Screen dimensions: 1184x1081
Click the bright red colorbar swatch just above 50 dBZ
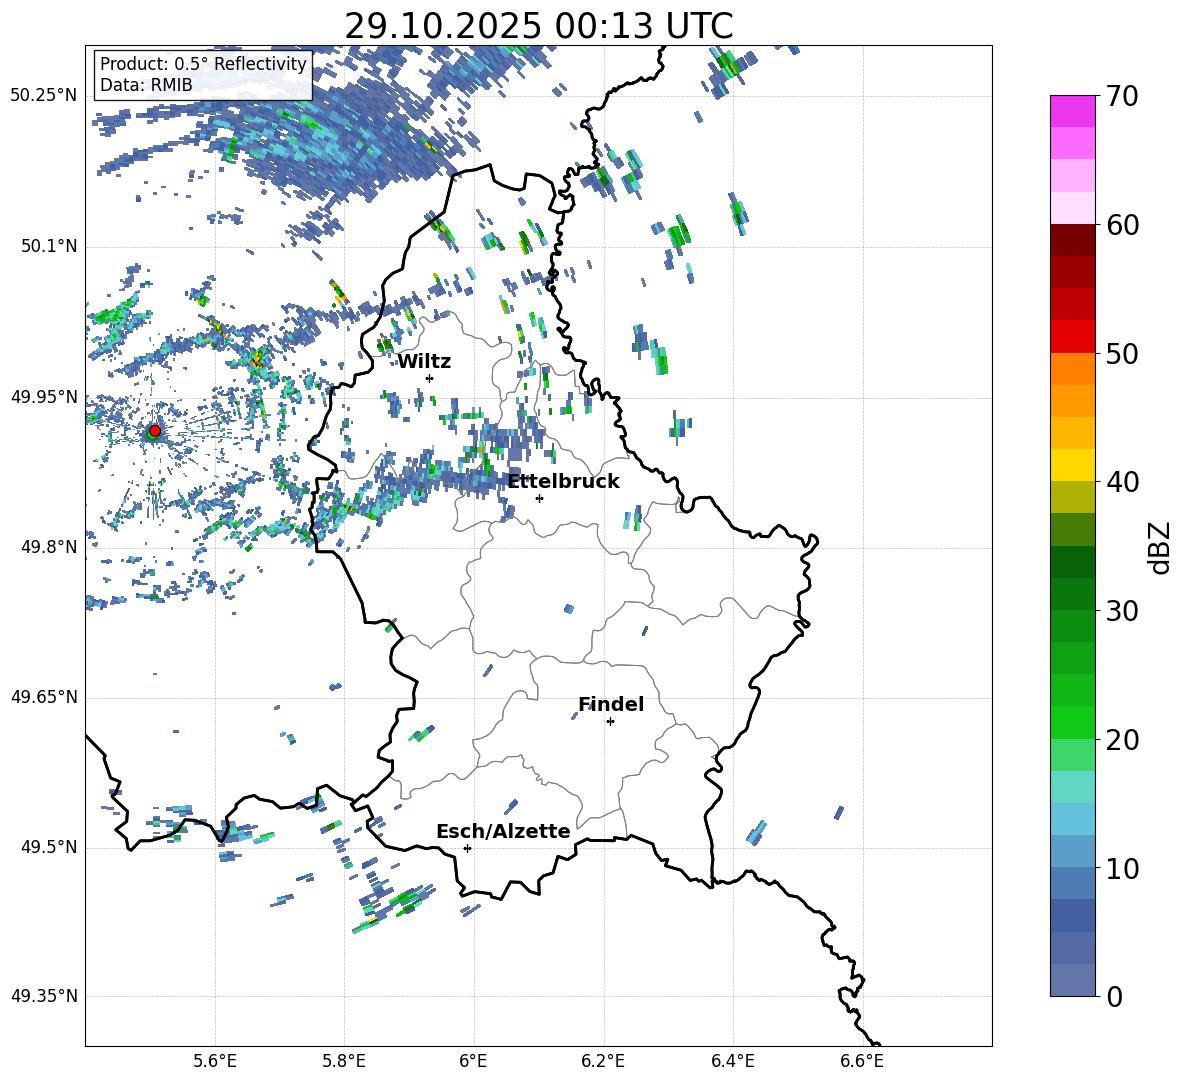[x=1073, y=337]
